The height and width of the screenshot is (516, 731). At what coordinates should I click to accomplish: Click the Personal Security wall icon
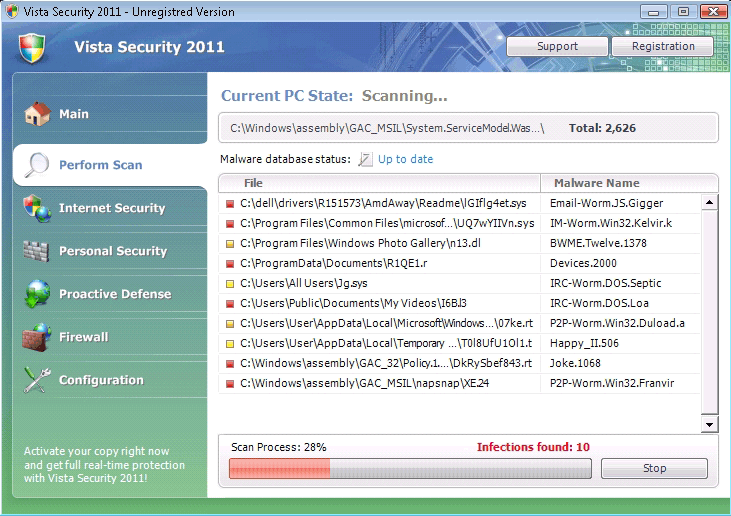37,251
